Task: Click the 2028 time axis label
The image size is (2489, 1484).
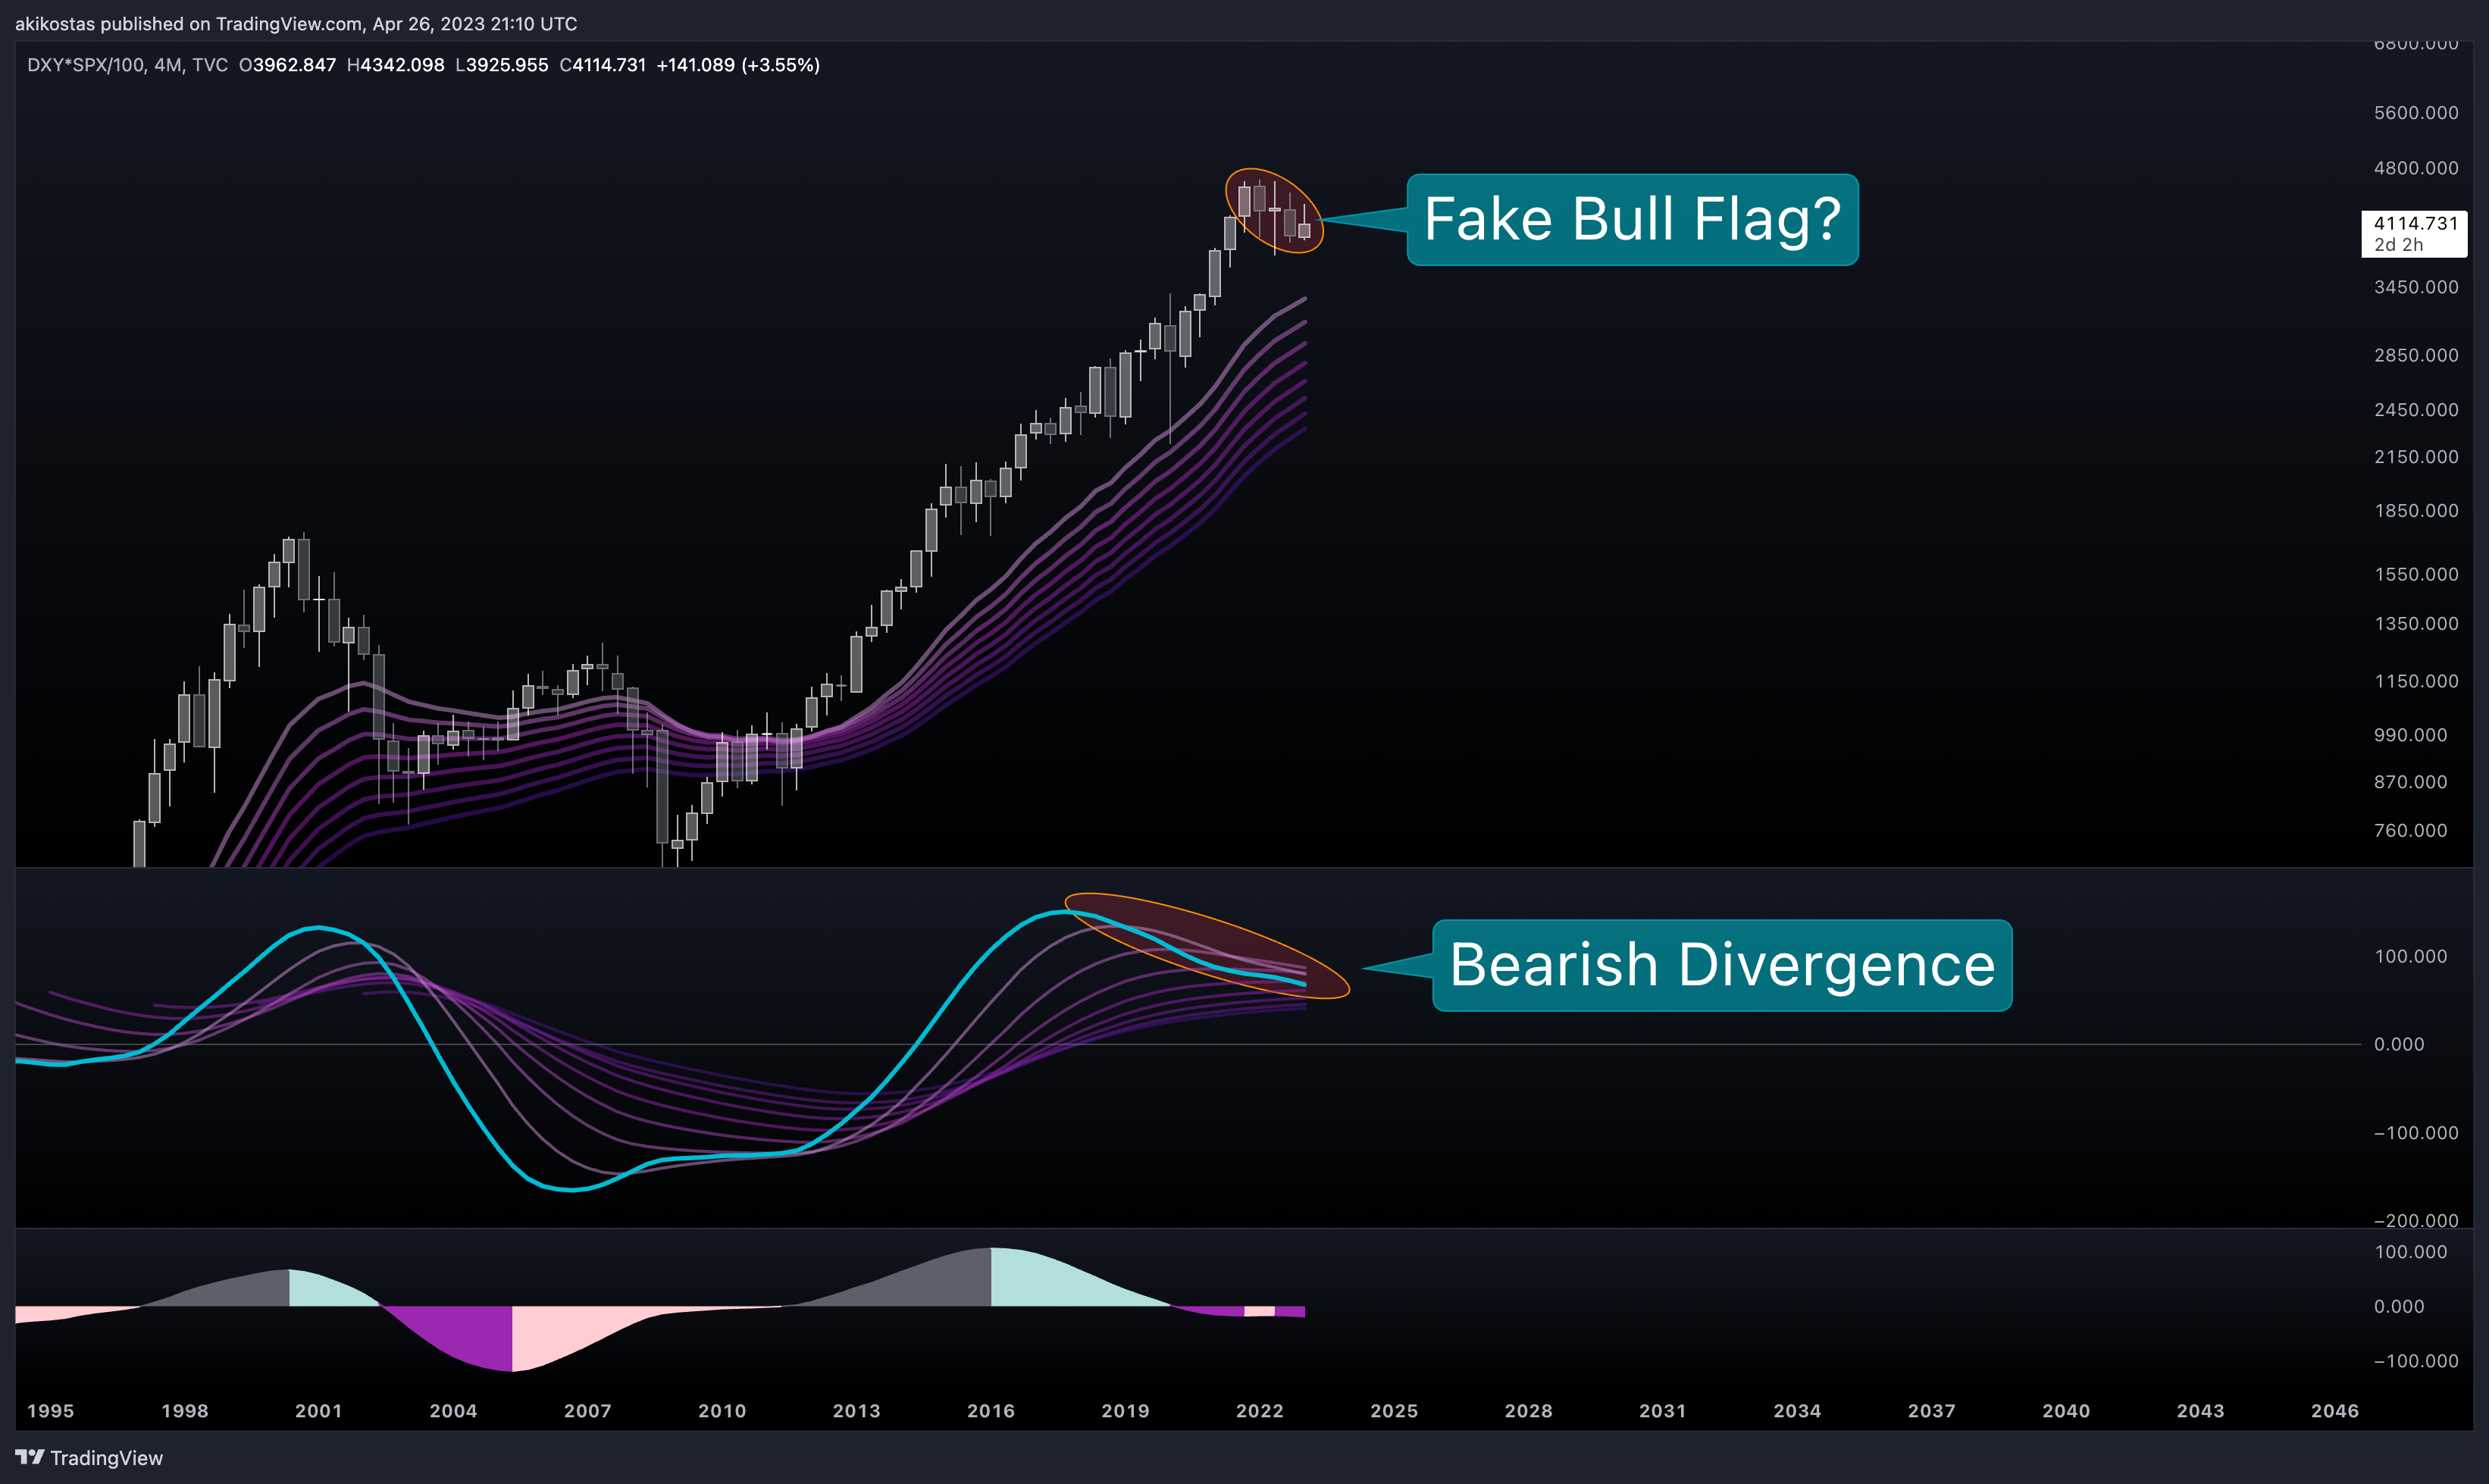Action: (1529, 1411)
